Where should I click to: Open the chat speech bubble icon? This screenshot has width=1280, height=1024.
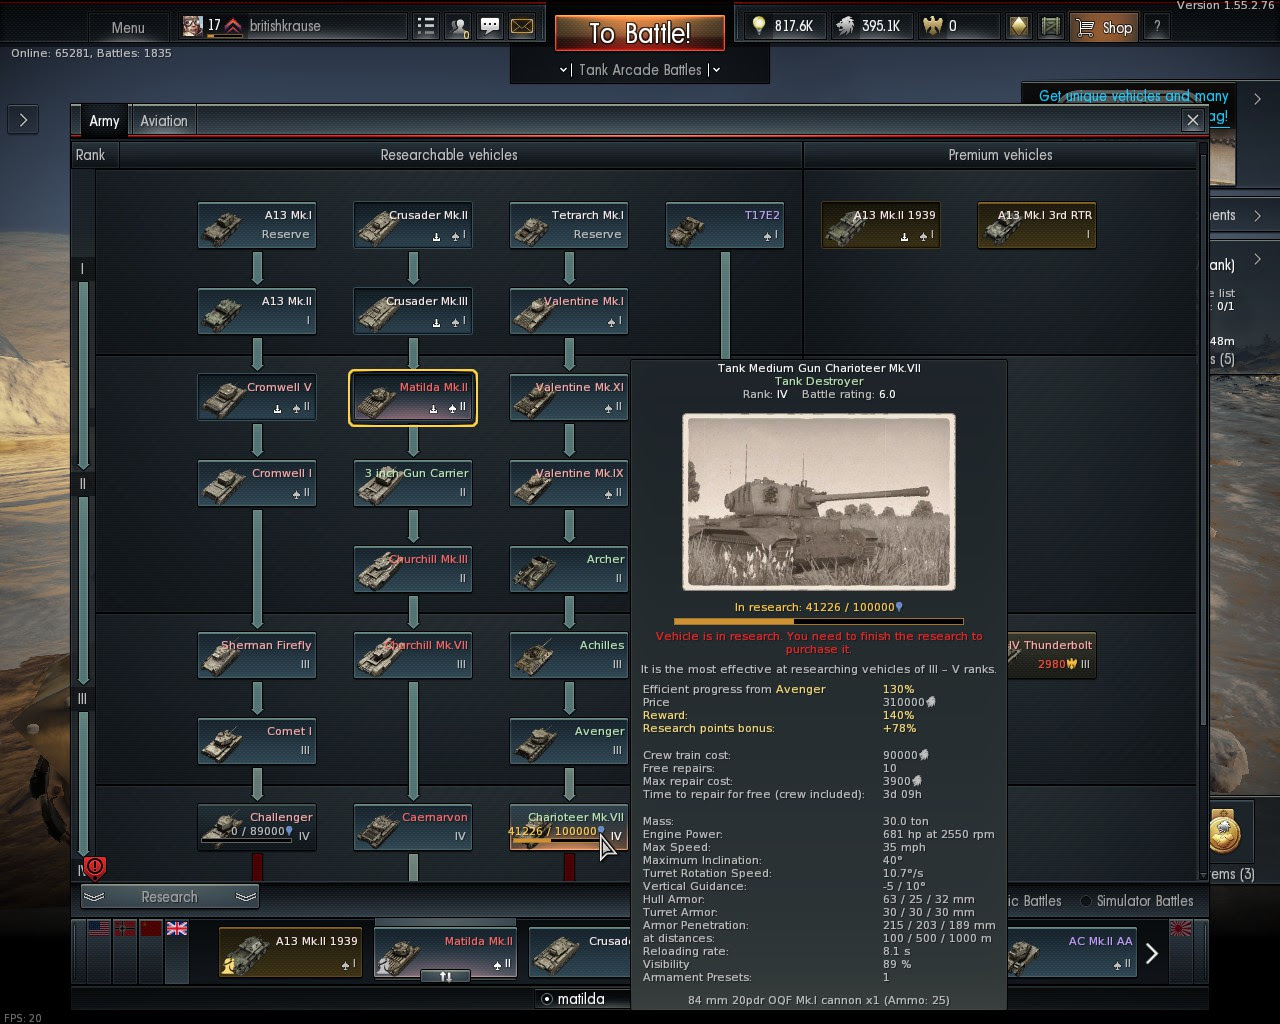coord(490,27)
